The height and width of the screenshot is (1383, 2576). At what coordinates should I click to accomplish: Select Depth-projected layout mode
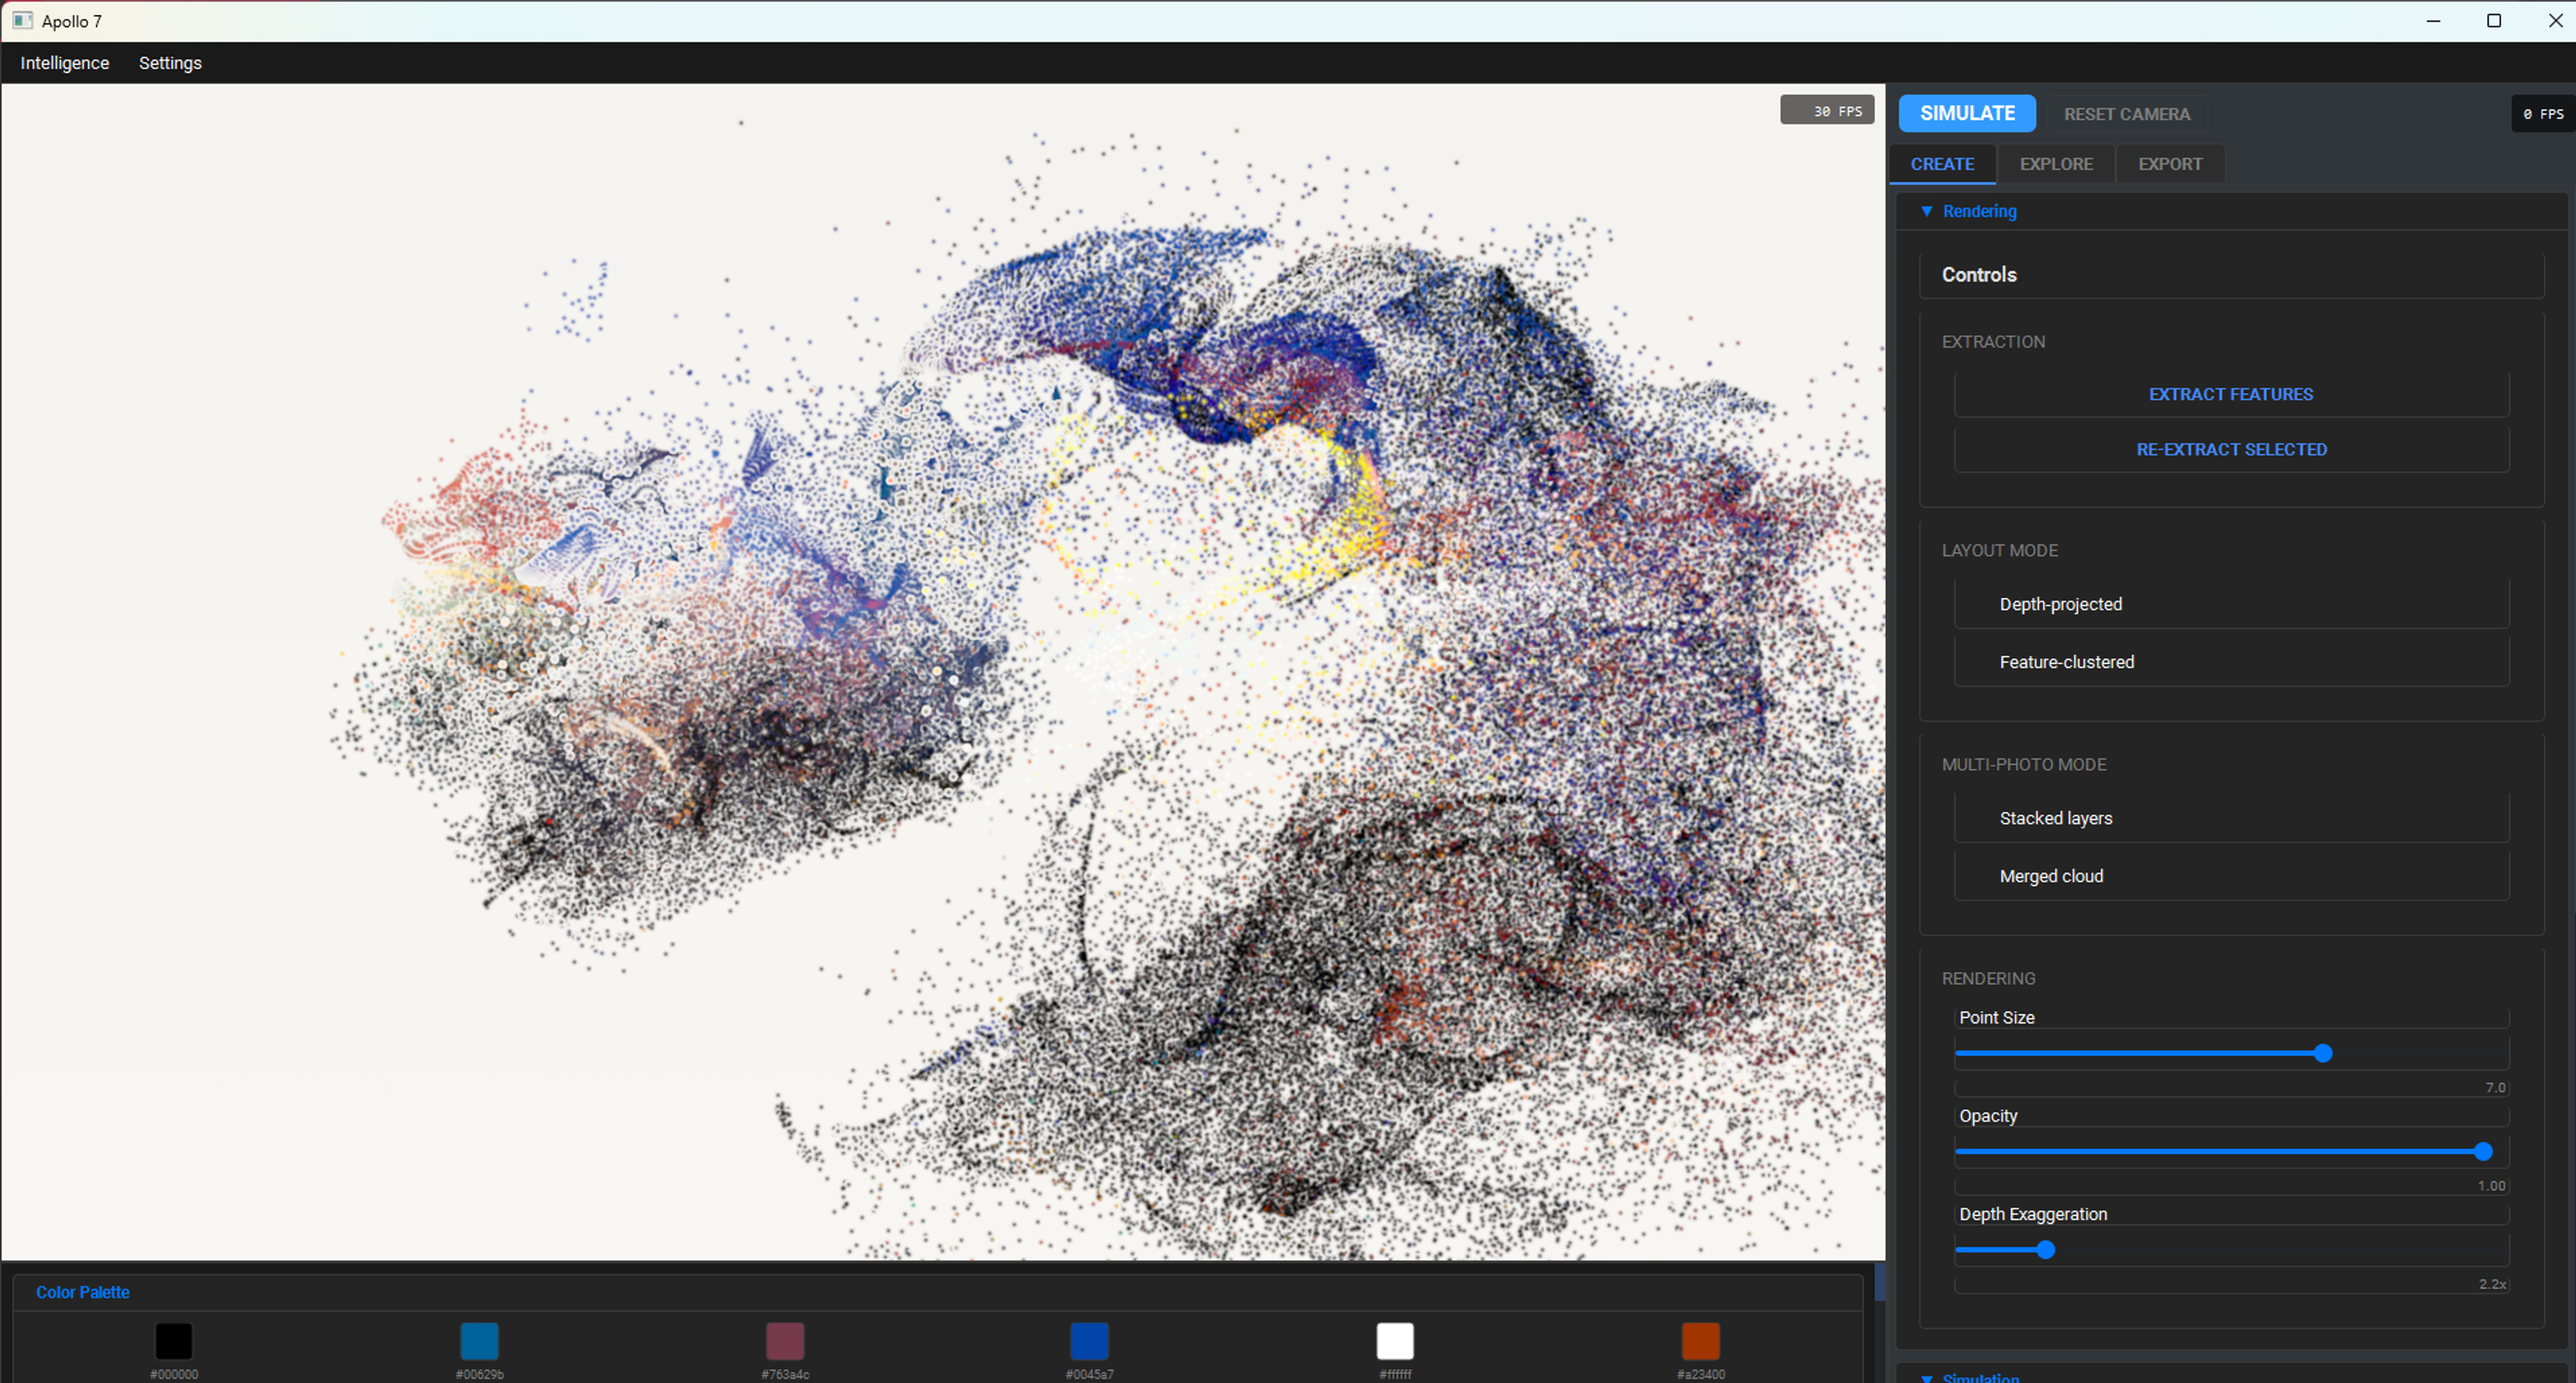click(2231, 604)
